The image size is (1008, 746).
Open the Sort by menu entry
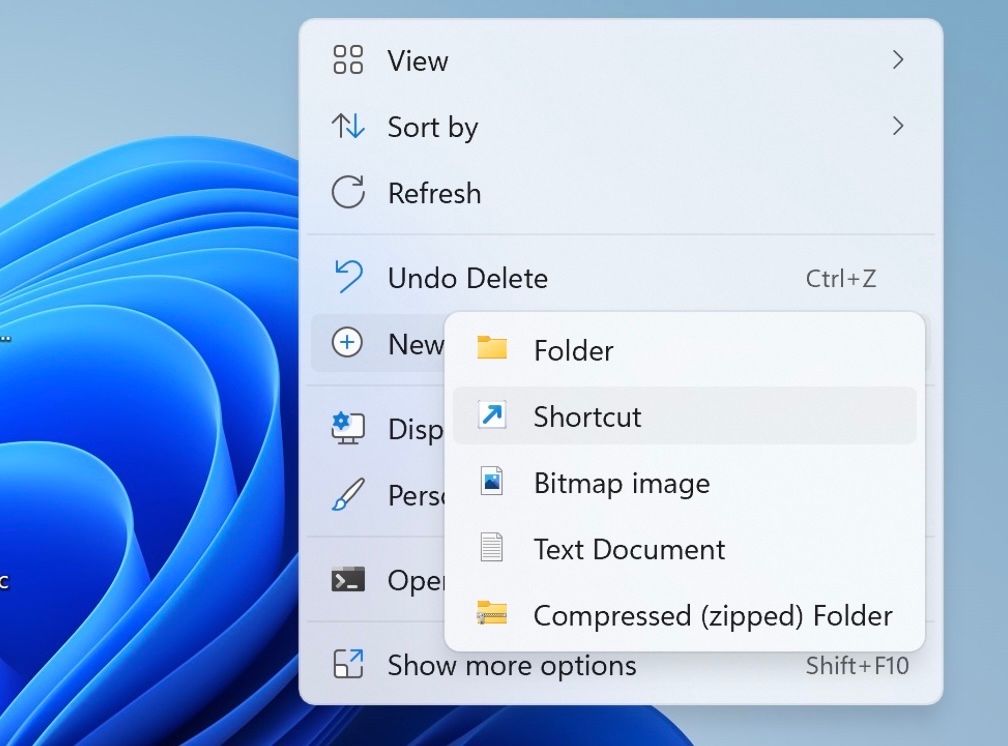(x=621, y=127)
